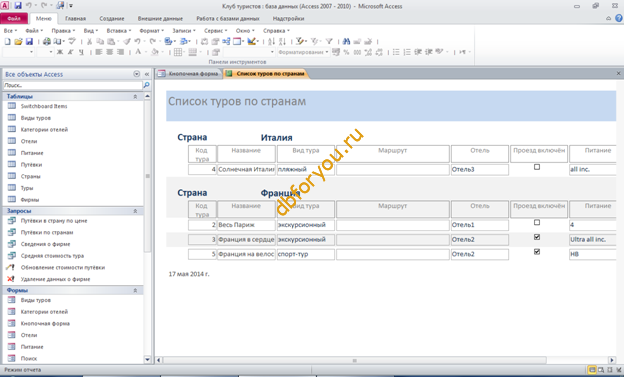Image resolution: width=624 pixels, height=377 pixels.
Task: Toggle align left formatting
Action: (99, 52)
